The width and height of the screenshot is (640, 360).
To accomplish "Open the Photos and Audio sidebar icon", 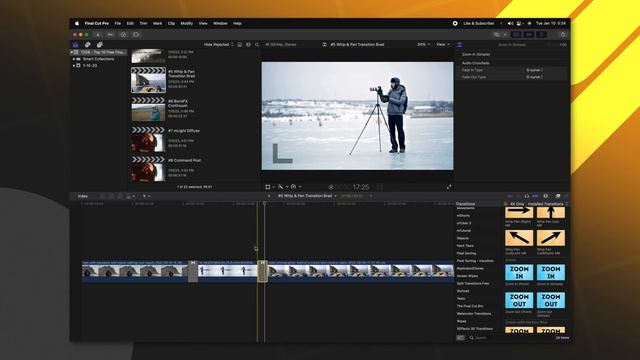I will click(x=87, y=44).
